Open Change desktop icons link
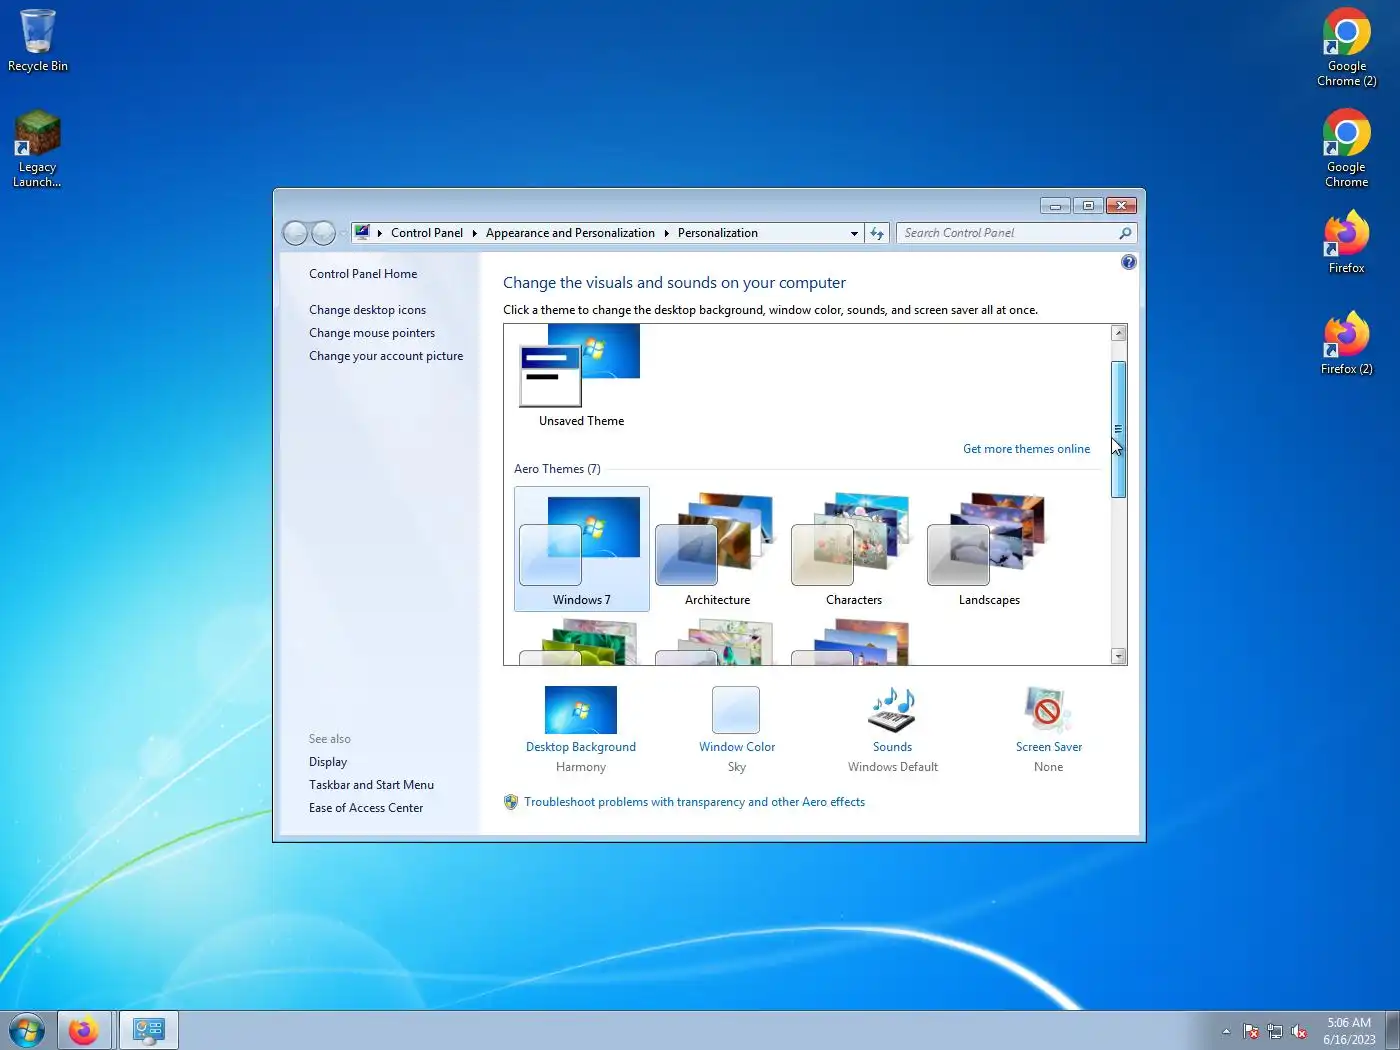This screenshot has height=1050, width=1400. click(367, 310)
